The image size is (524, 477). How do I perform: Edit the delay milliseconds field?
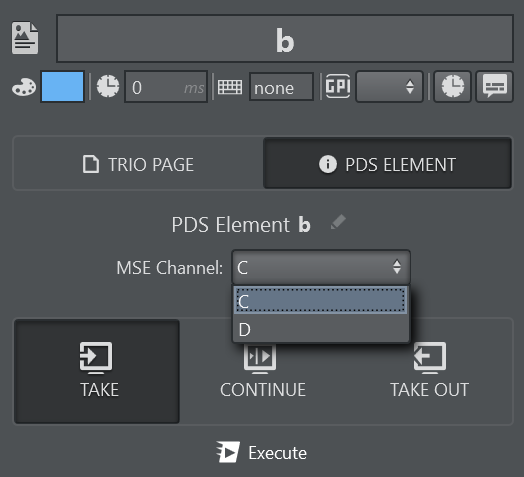coord(166,87)
